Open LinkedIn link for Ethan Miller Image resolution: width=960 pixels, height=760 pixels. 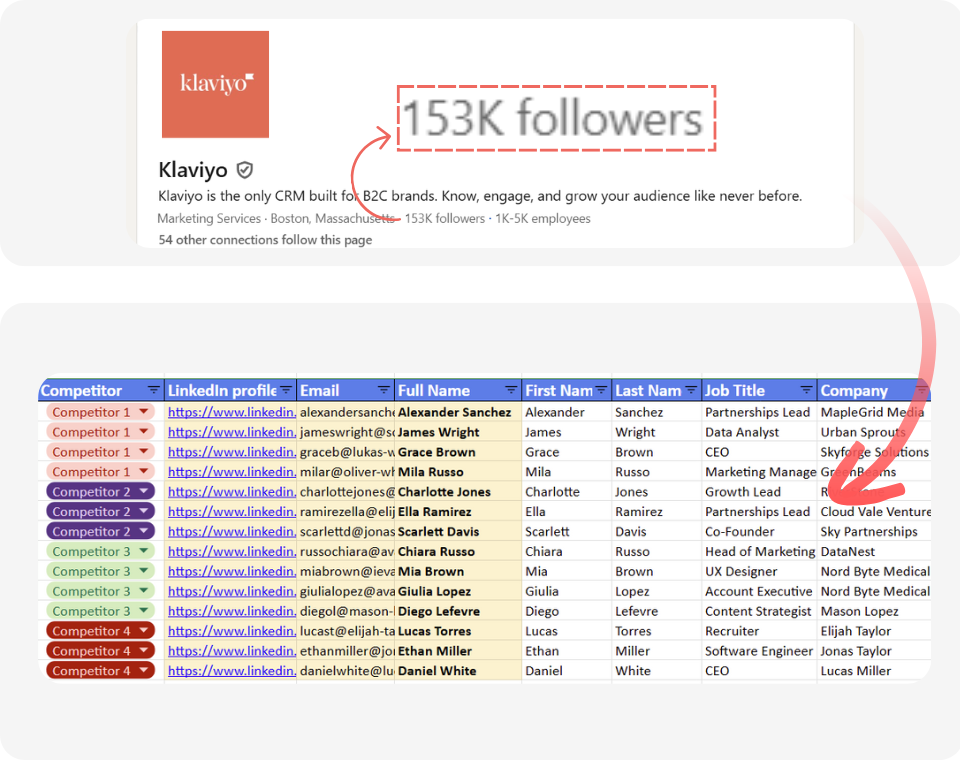(x=232, y=651)
